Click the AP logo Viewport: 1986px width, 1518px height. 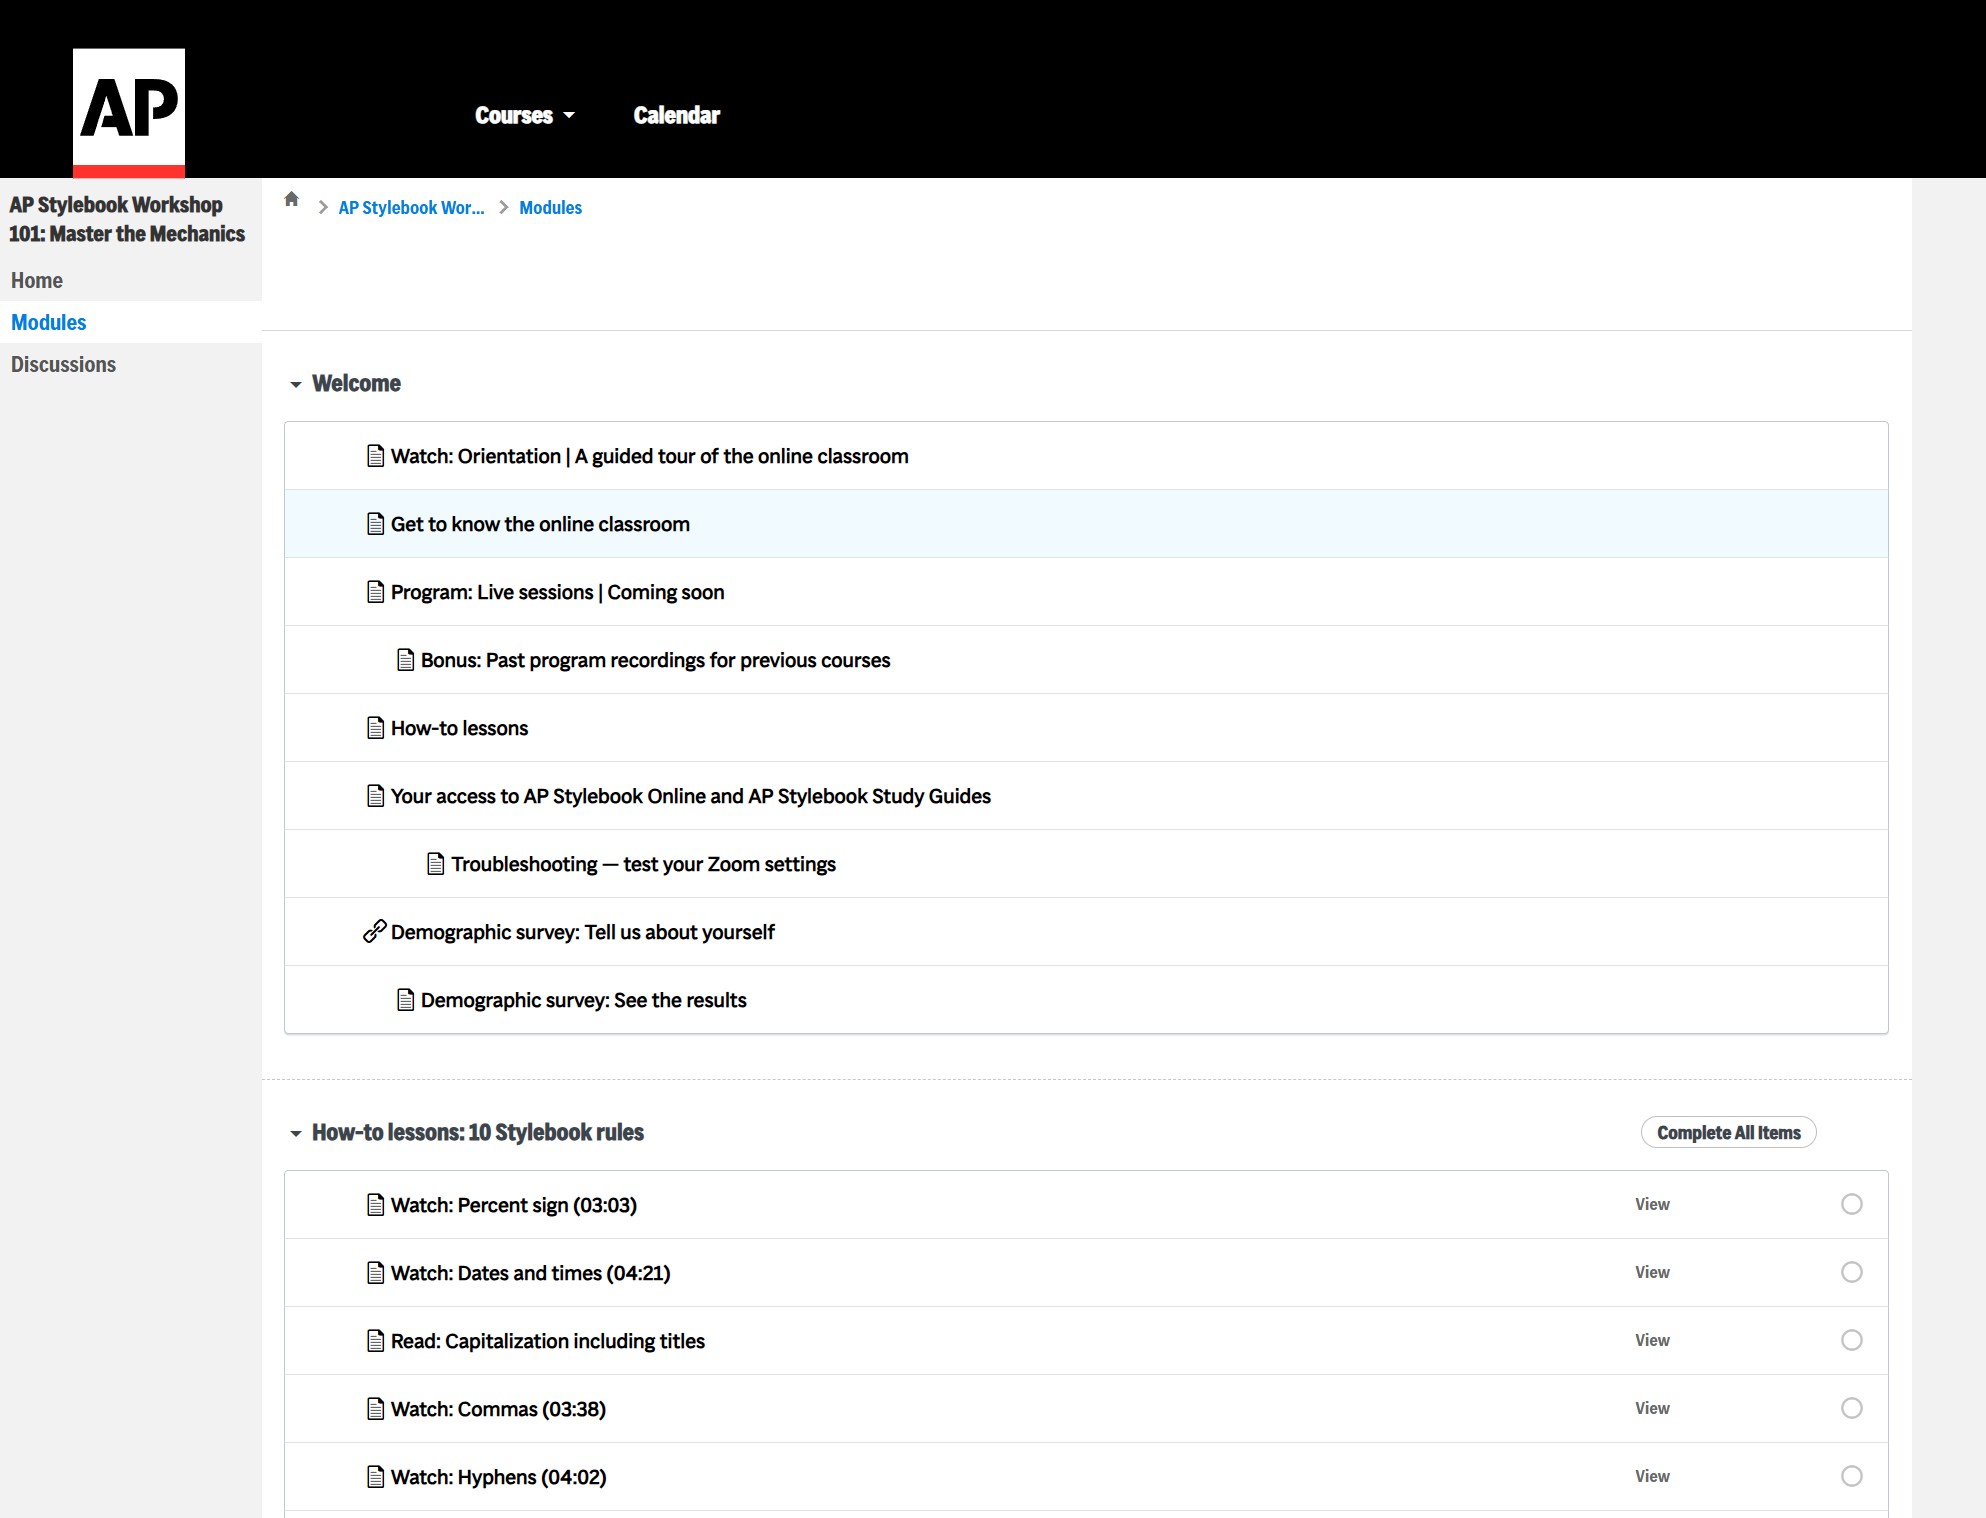click(x=129, y=112)
